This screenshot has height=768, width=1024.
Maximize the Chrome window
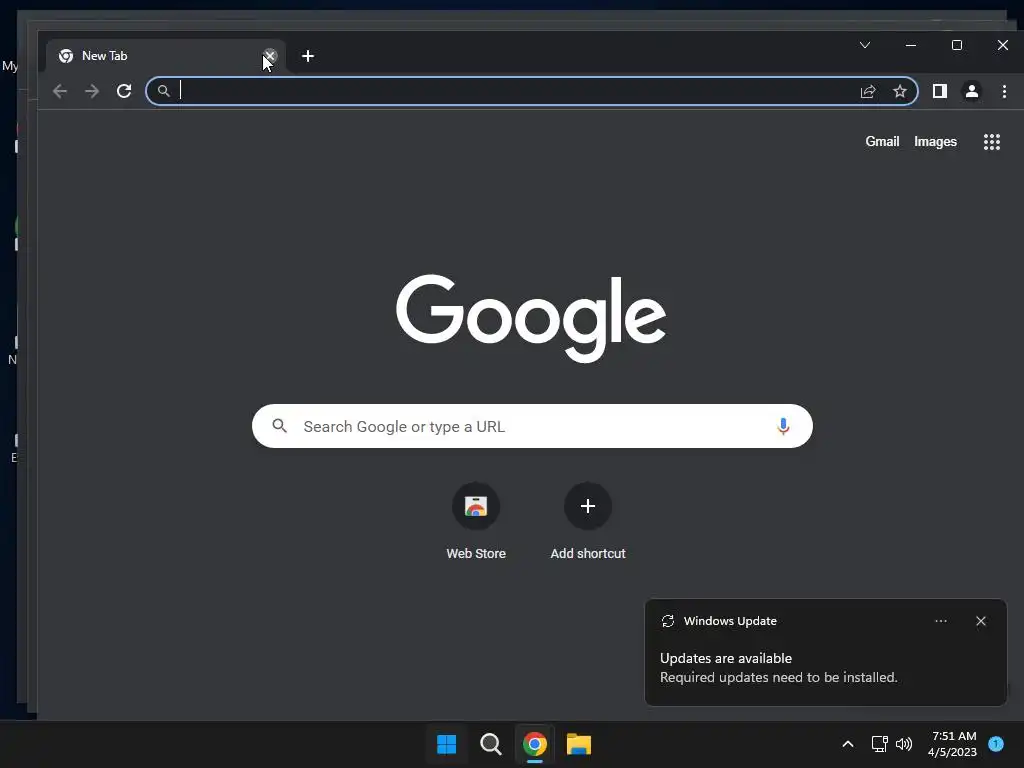(x=957, y=45)
